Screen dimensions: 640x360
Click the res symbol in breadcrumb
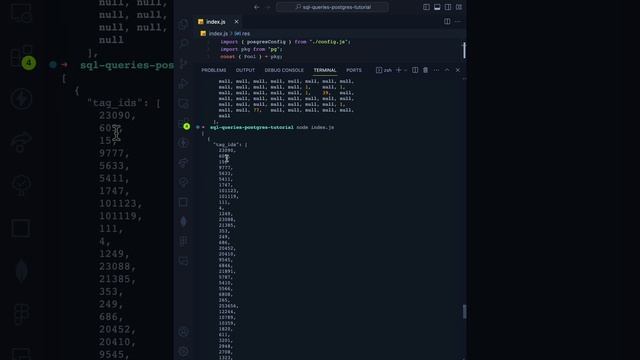point(242,33)
